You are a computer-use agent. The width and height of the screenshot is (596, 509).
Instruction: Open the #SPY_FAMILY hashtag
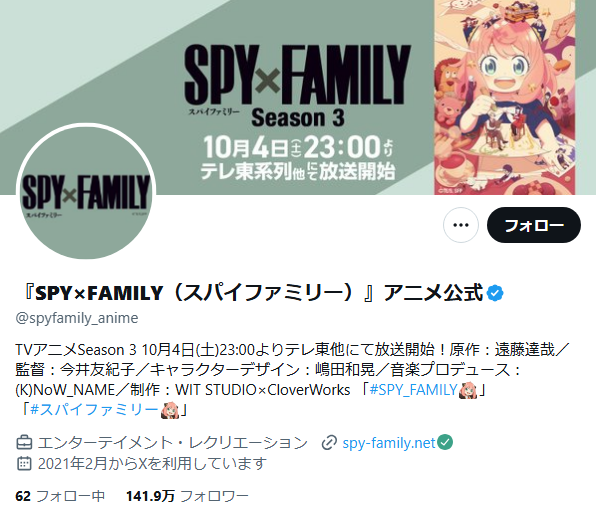(413, 390)
